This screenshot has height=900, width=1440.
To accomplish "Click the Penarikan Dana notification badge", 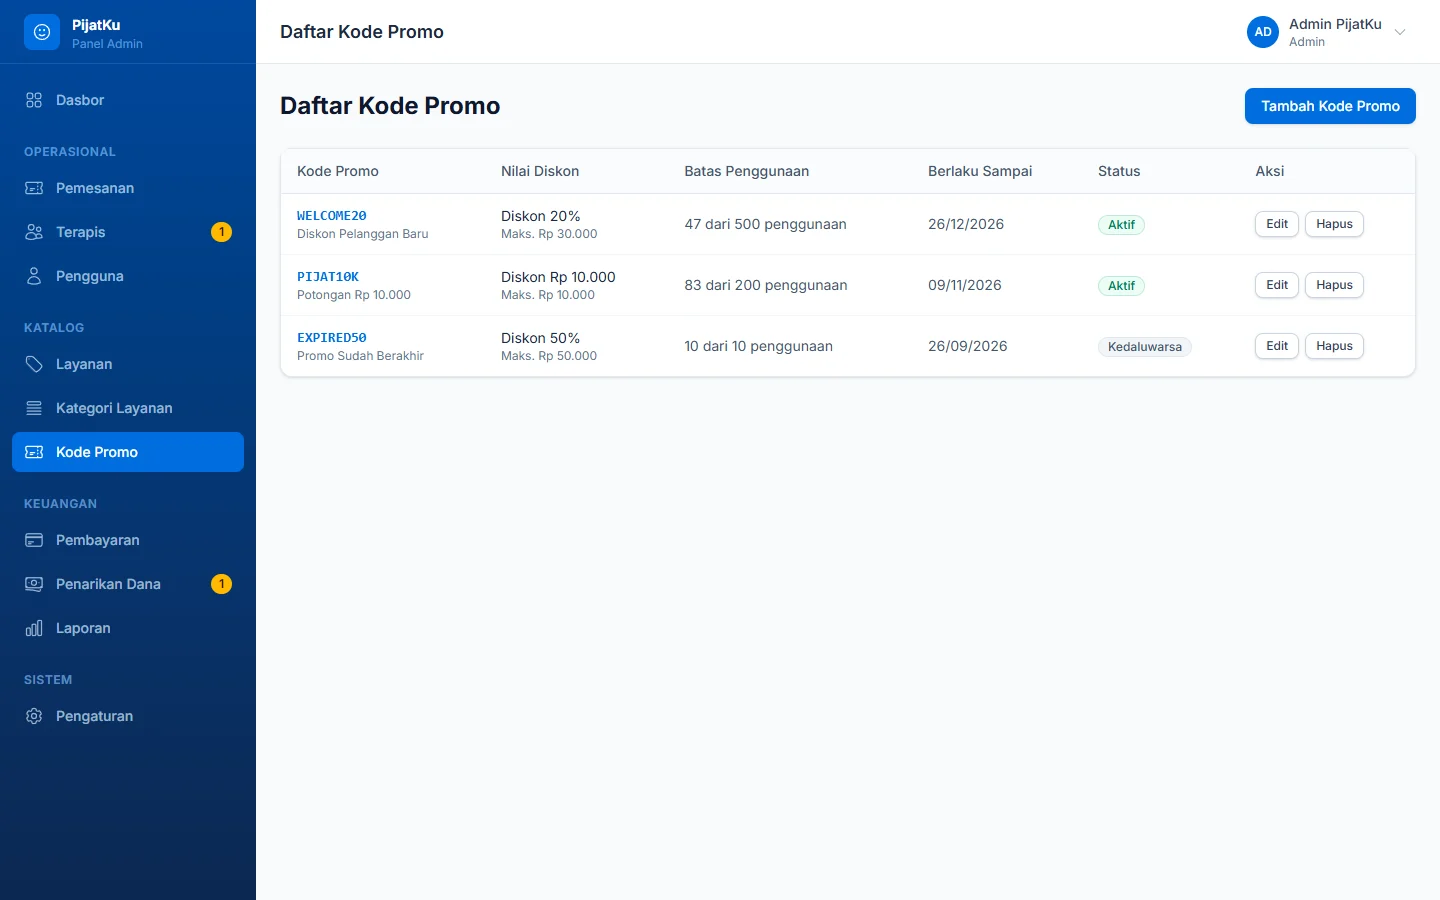I will pos(222,584).
